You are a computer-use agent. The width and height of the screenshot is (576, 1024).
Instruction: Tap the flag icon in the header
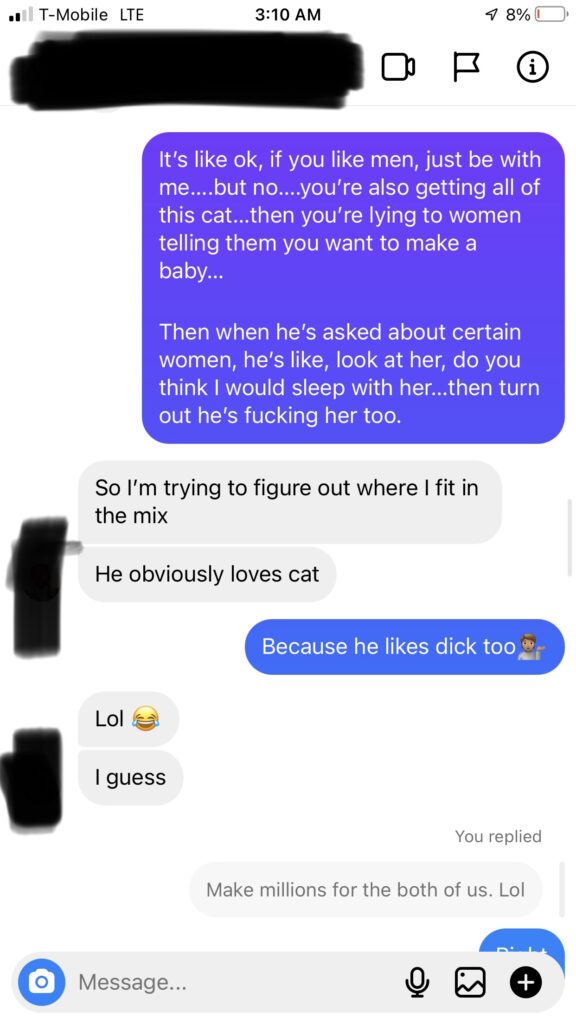(466, 67)
